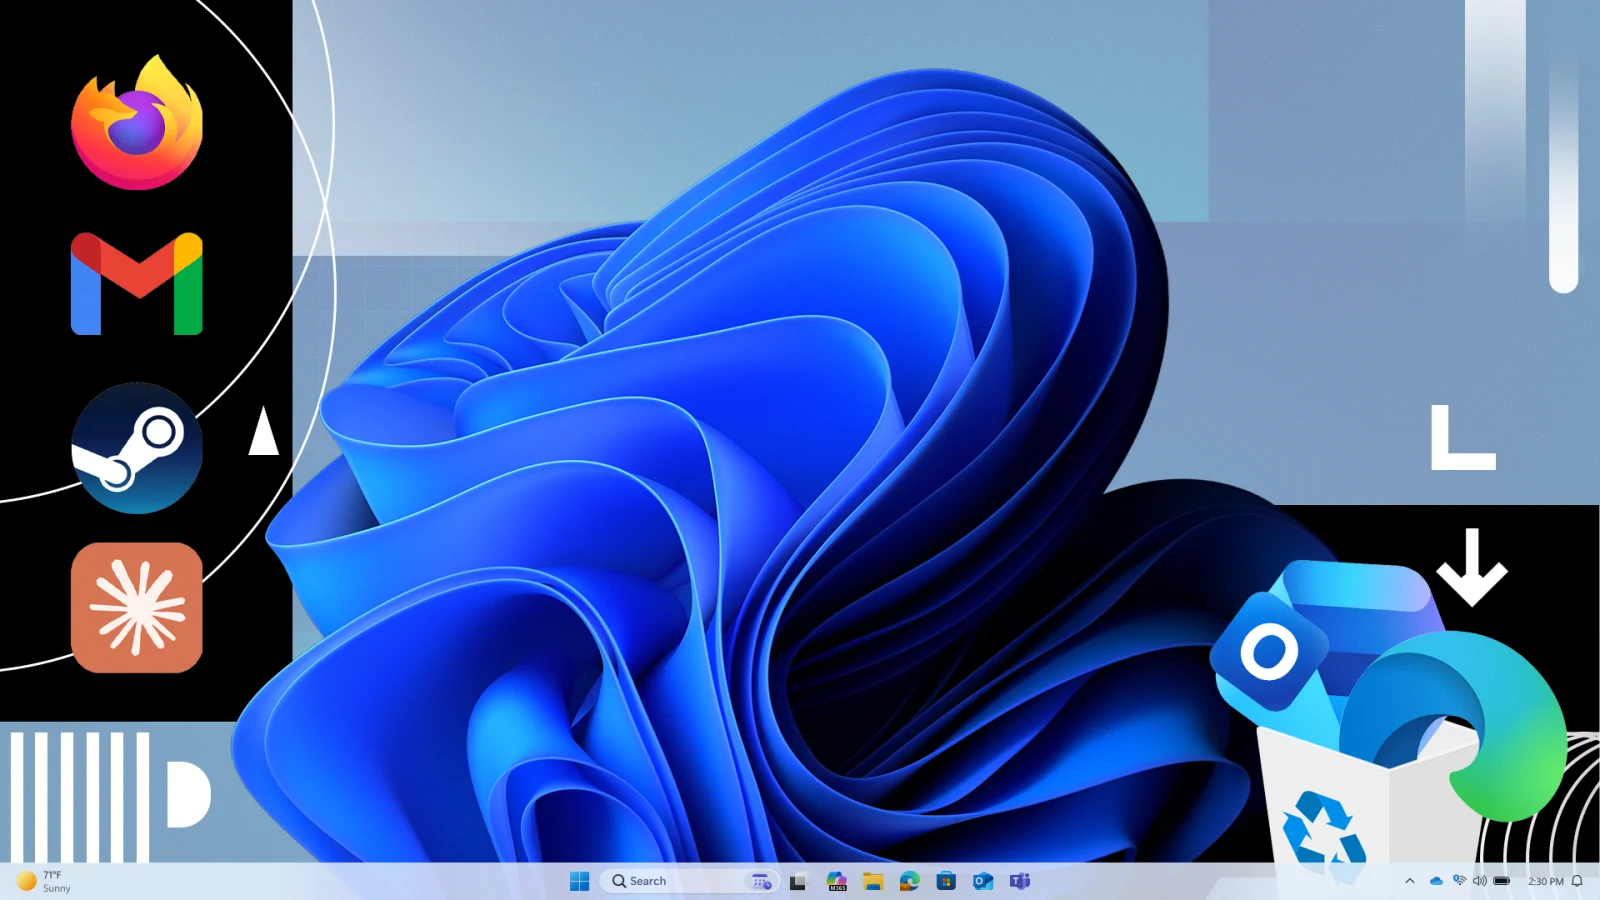This screenshot has width=1600, height=900.
Task: Expand the hidden tray icons chevron
Action: pyautogui.click(x=1410, y=881)
